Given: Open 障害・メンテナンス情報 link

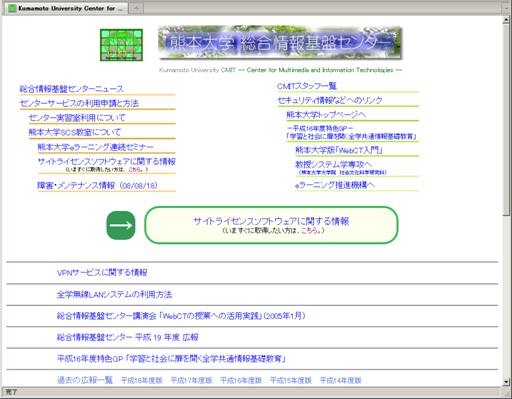Looking at the screenshot, I should [97, 185].
